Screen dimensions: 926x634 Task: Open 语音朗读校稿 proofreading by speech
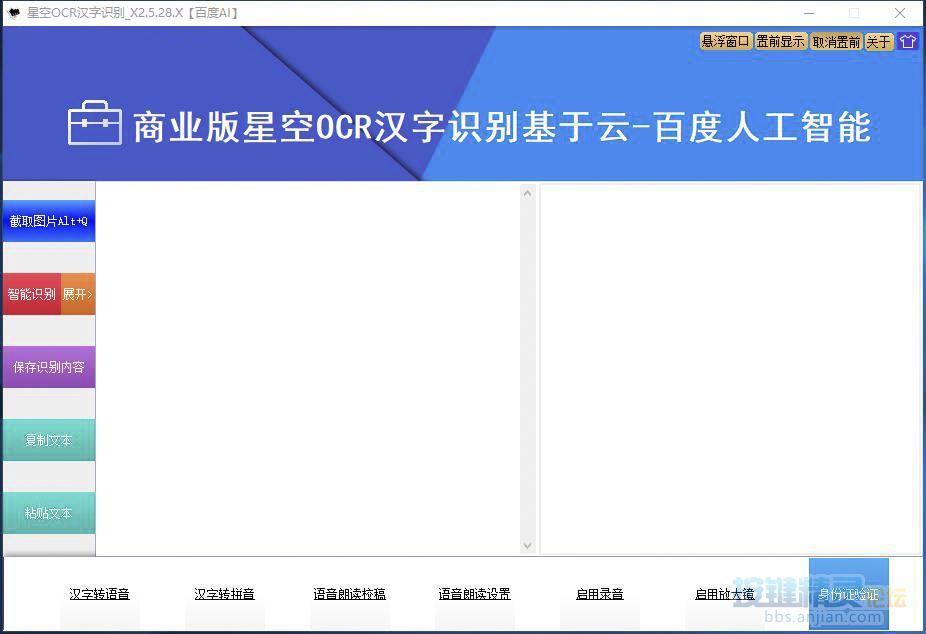[x=349, y=593]
